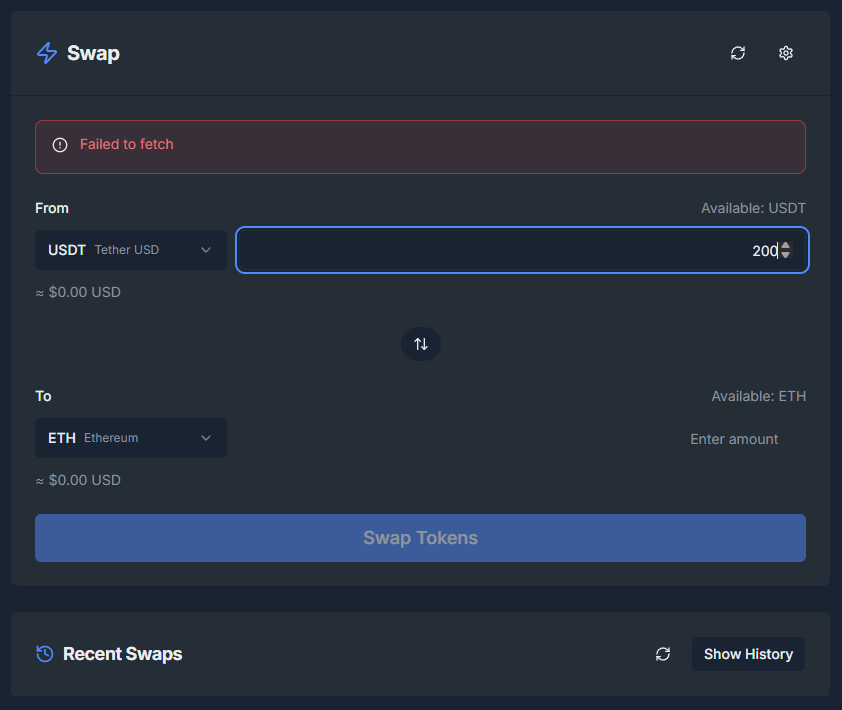Click the USD estimate under the From token
This screenshot has width=842, height=710.
click(x=78, y=293)
